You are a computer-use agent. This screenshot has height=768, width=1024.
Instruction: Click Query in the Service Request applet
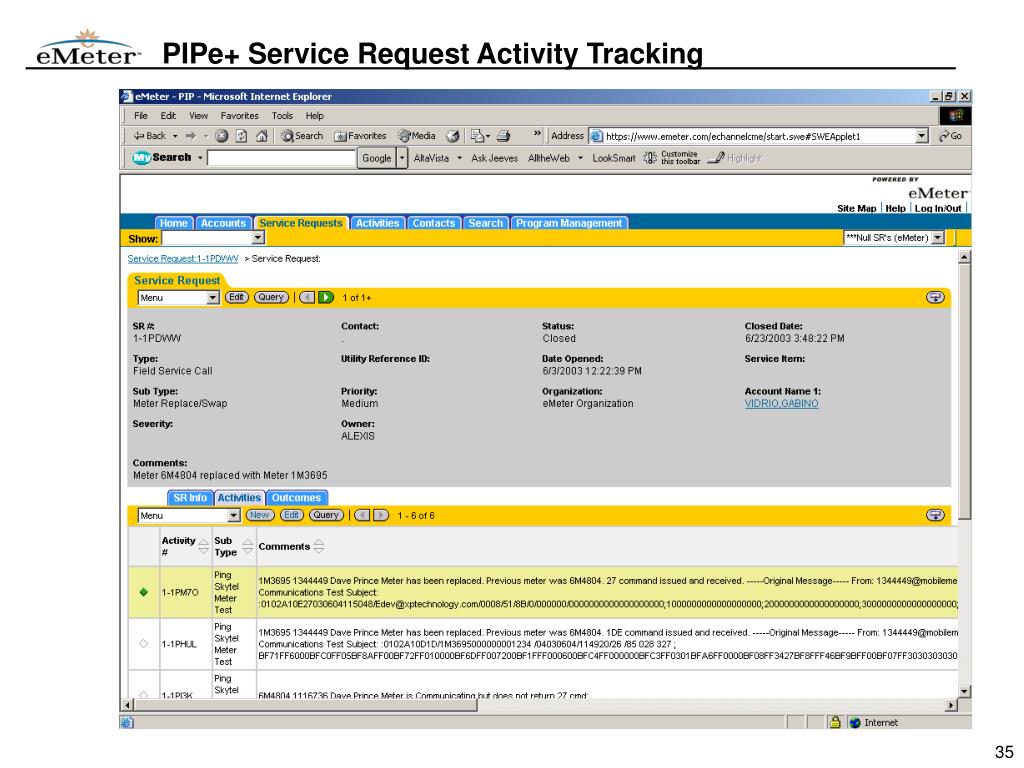pyautogui.click(x=271, y=297)
